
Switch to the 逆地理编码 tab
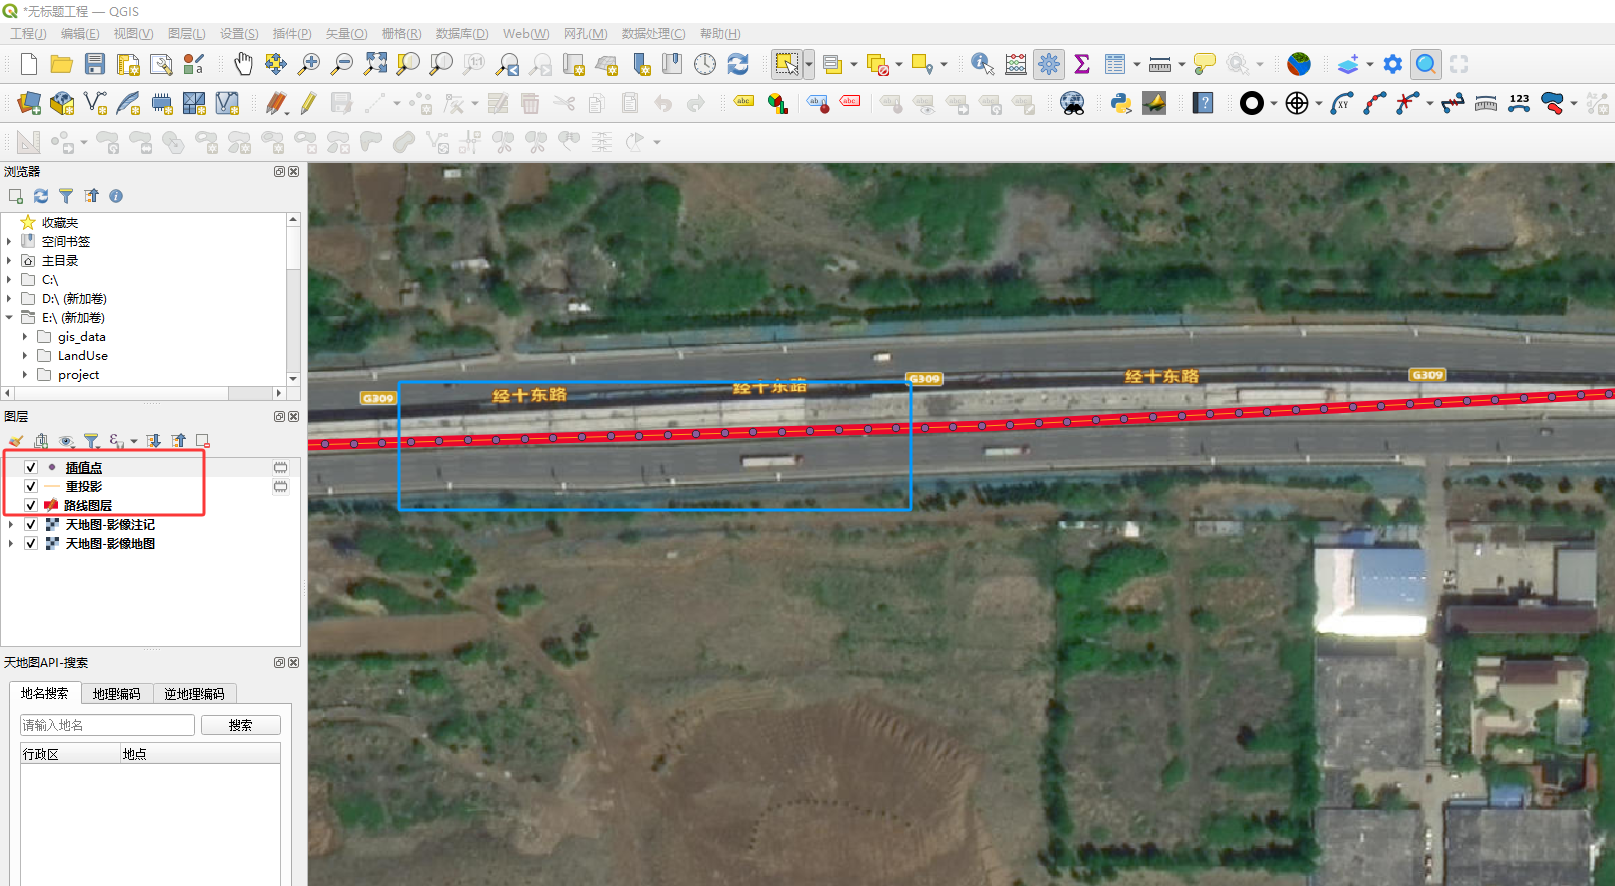point(195,693)
